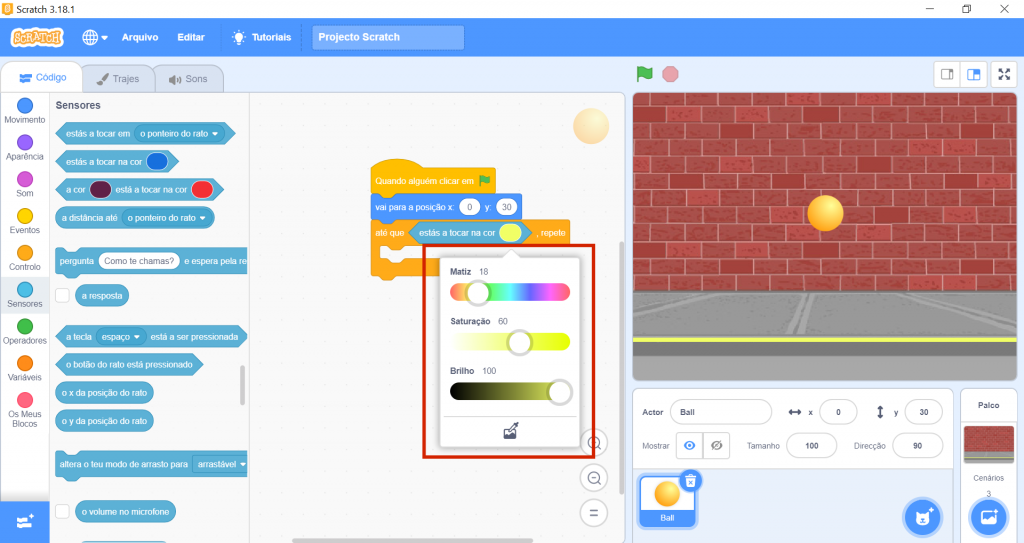The width and height of the screenshot is (1024, 543).
Task: Click the Actor name field Ball
Action: click(x=721, y=412)
